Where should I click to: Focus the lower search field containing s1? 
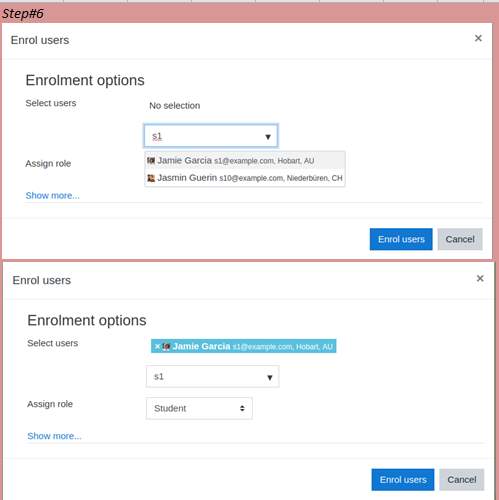click(212, 377)
